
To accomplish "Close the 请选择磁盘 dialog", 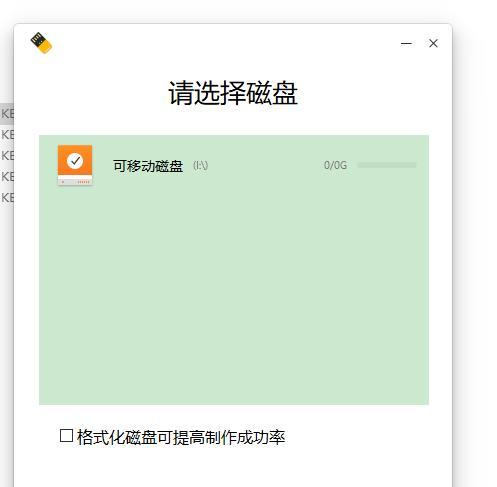I will click(x=433, y=43).
